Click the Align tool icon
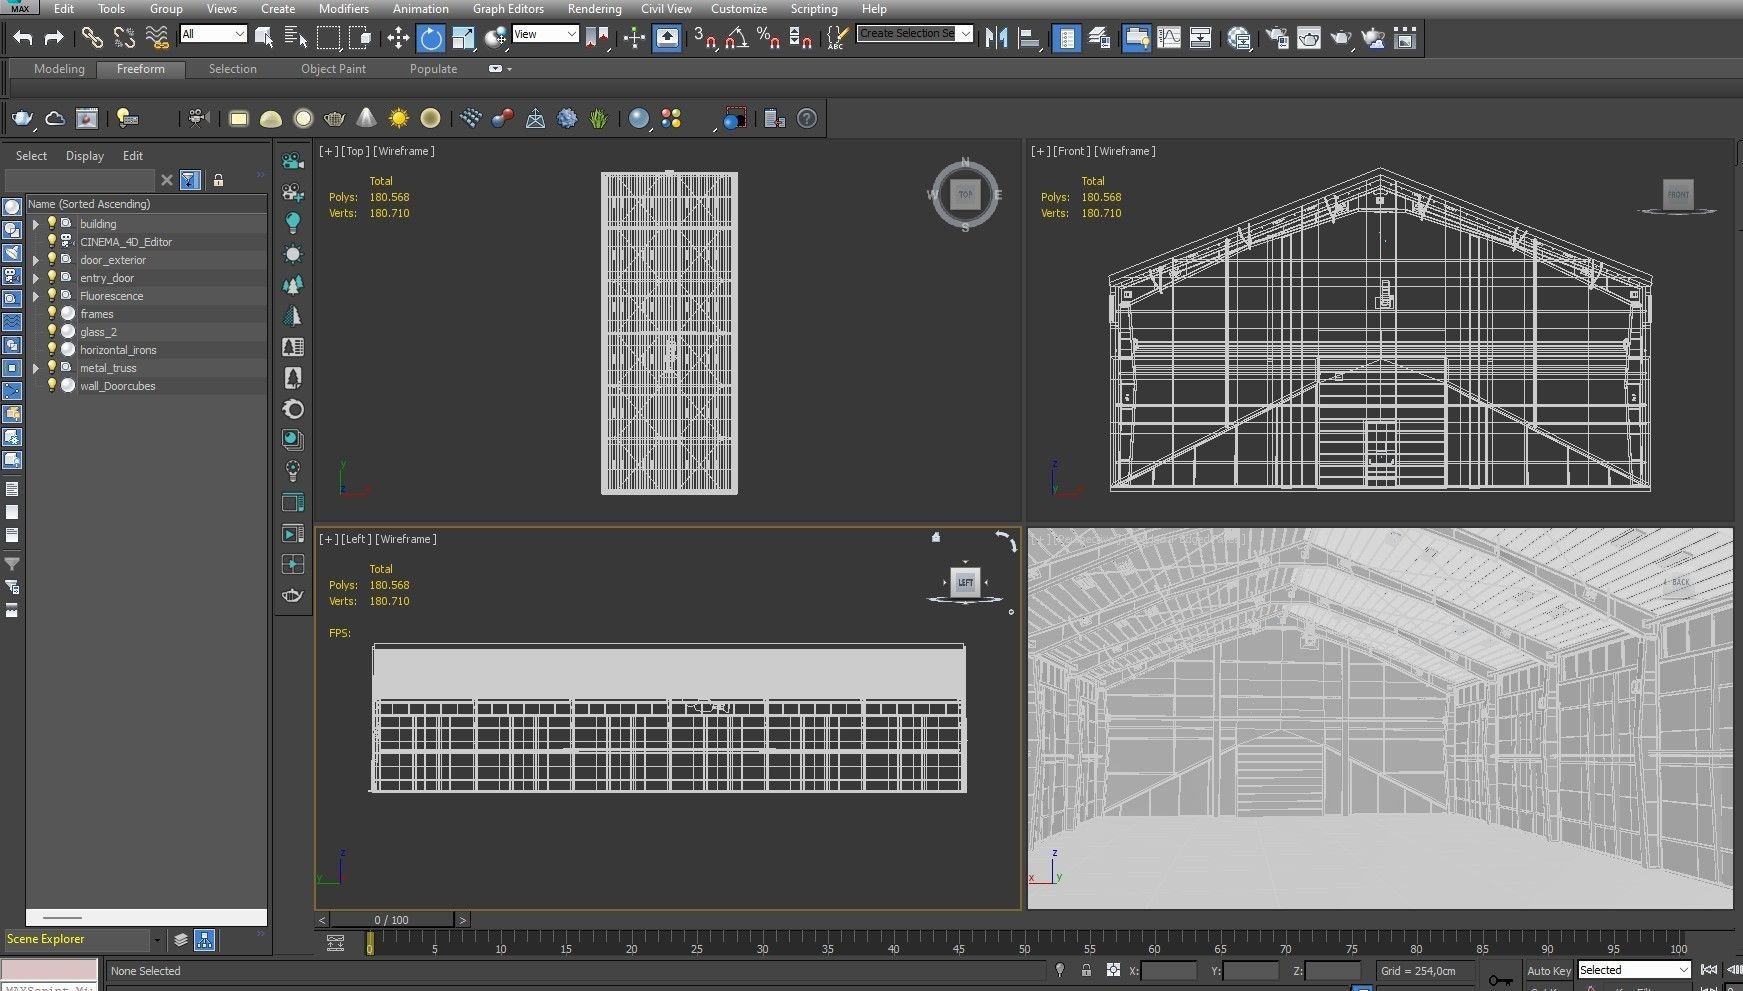This screenshot has height=991, width=1743. [x=1028, y=38]
